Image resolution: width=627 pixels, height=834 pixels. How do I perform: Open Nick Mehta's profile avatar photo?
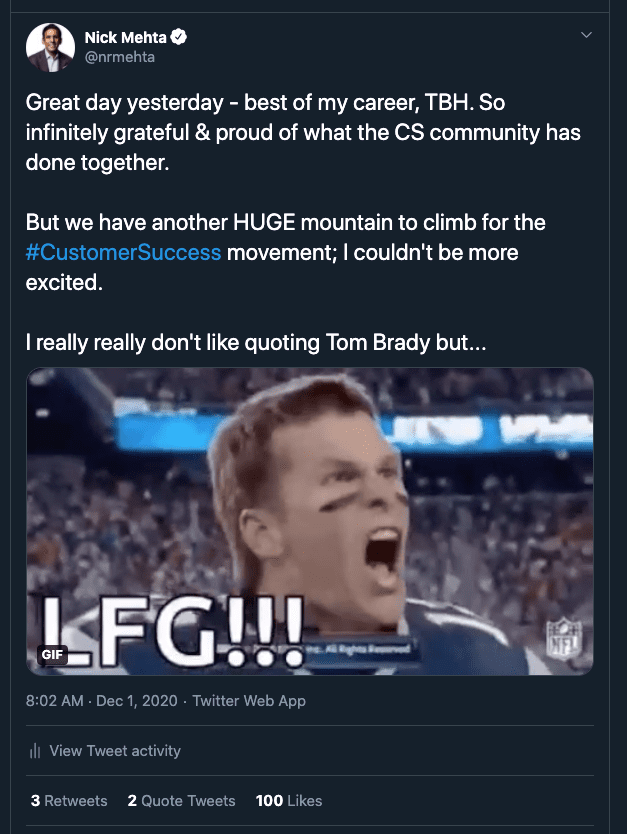click(50, 47)
